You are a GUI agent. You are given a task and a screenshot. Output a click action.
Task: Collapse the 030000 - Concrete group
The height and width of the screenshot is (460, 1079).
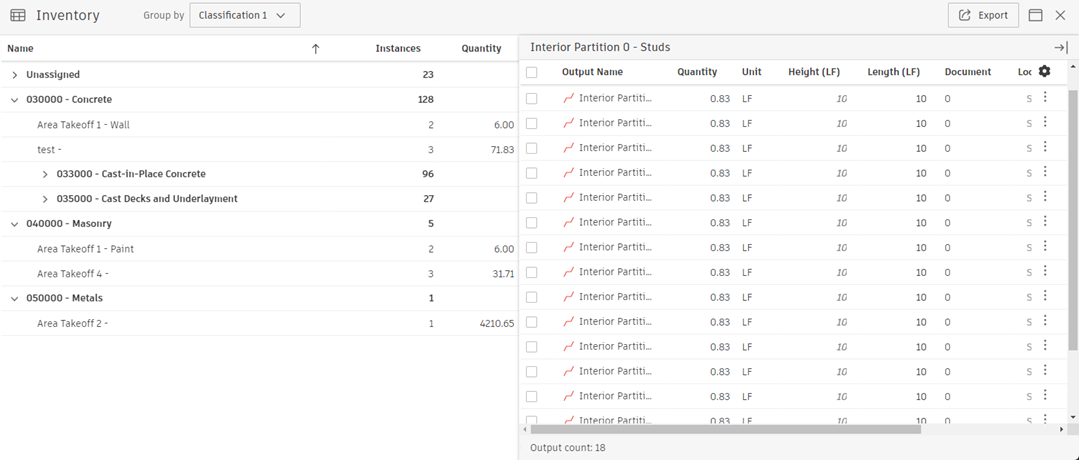tap(15, 100)
